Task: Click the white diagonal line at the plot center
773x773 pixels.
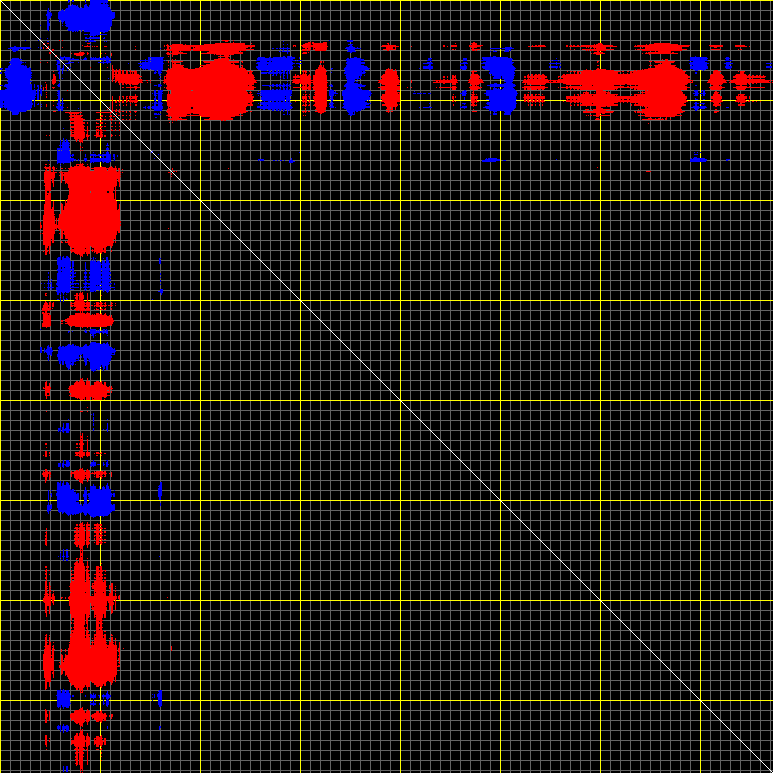Action: [400, 400]
